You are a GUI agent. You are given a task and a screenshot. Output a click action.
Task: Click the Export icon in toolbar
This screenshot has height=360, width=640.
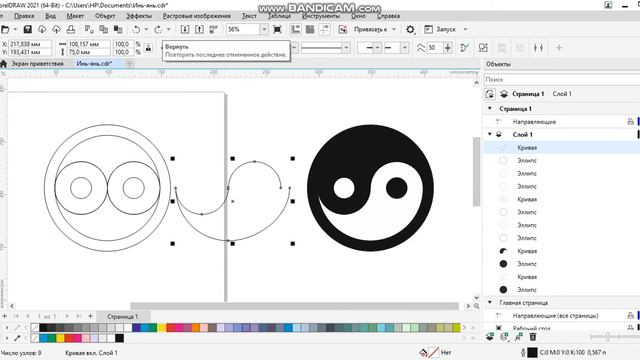click(x=199, y=29)
